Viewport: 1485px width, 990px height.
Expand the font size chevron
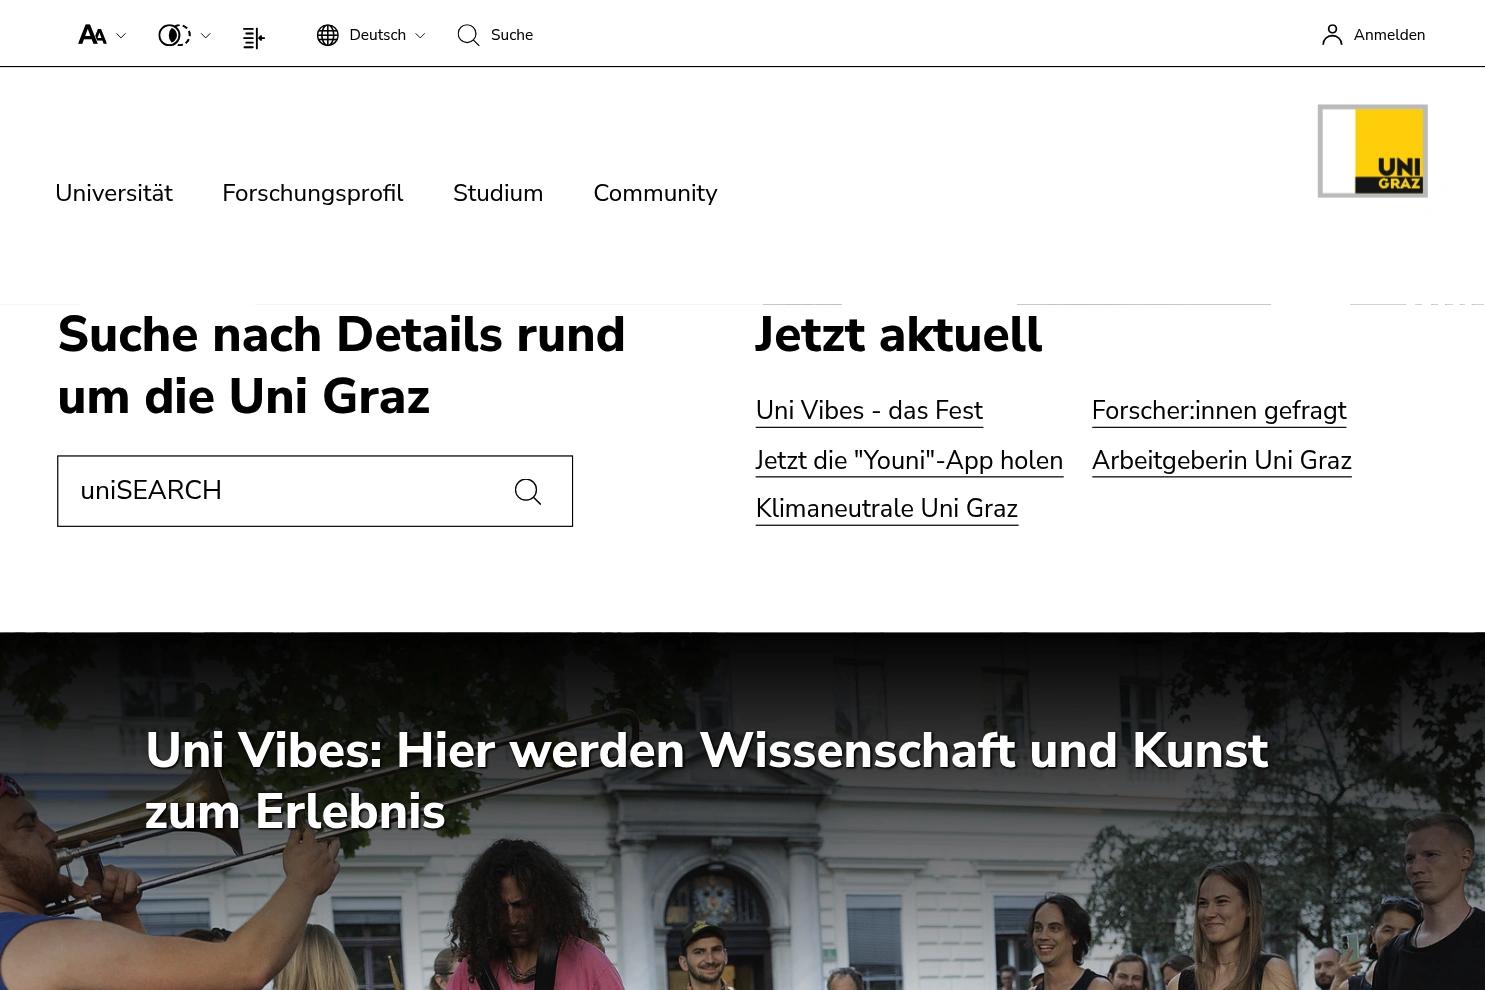click(121, 35)
